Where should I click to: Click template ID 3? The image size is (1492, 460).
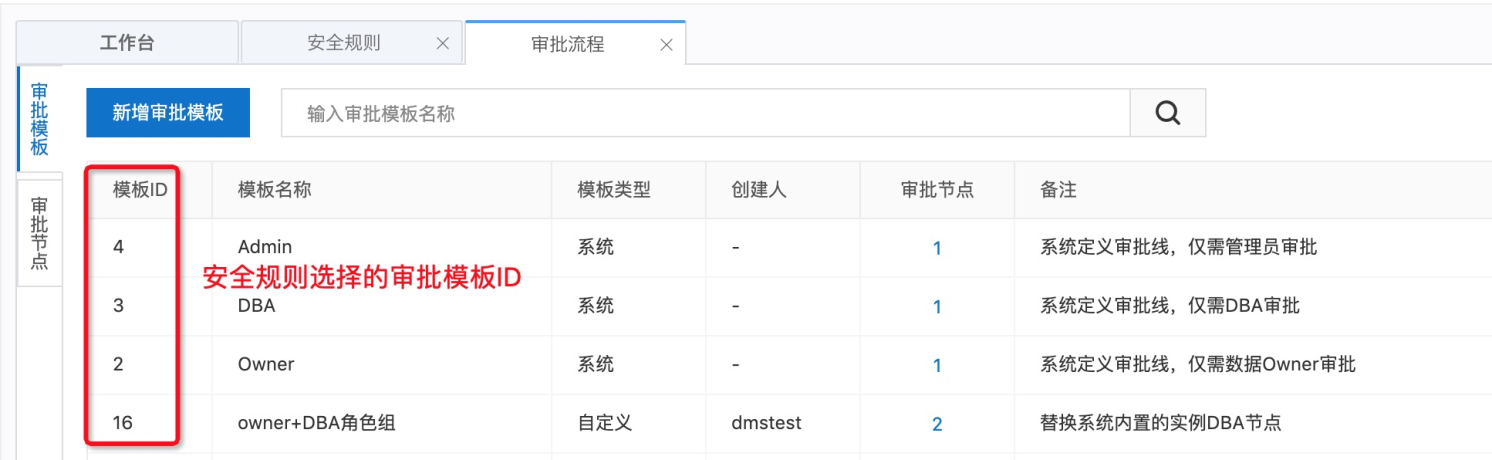(x=118, y=306)
